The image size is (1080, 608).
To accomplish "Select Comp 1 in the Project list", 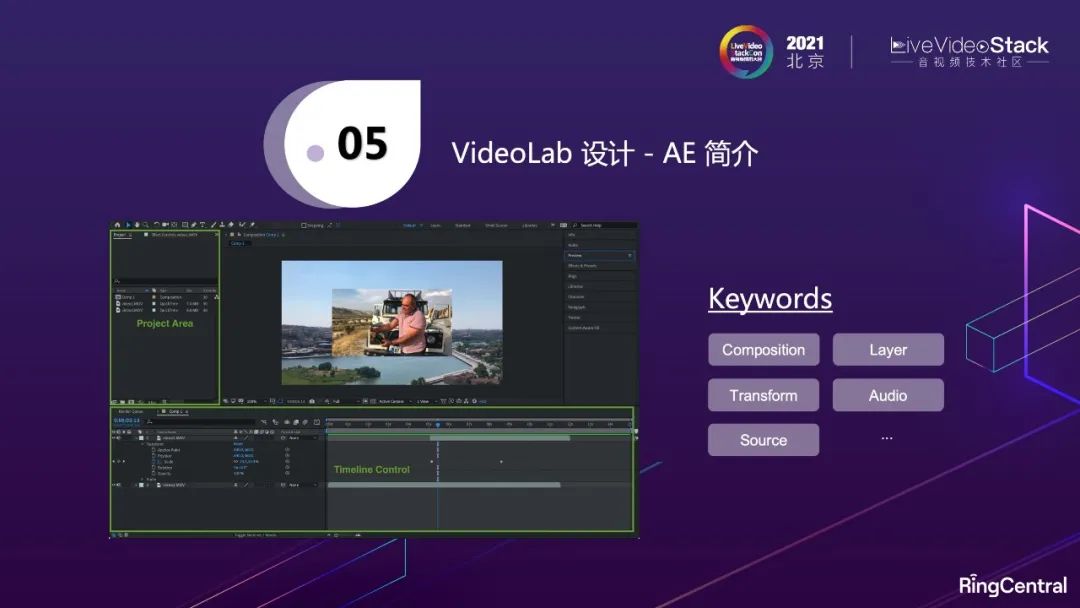I will (128, 297).
